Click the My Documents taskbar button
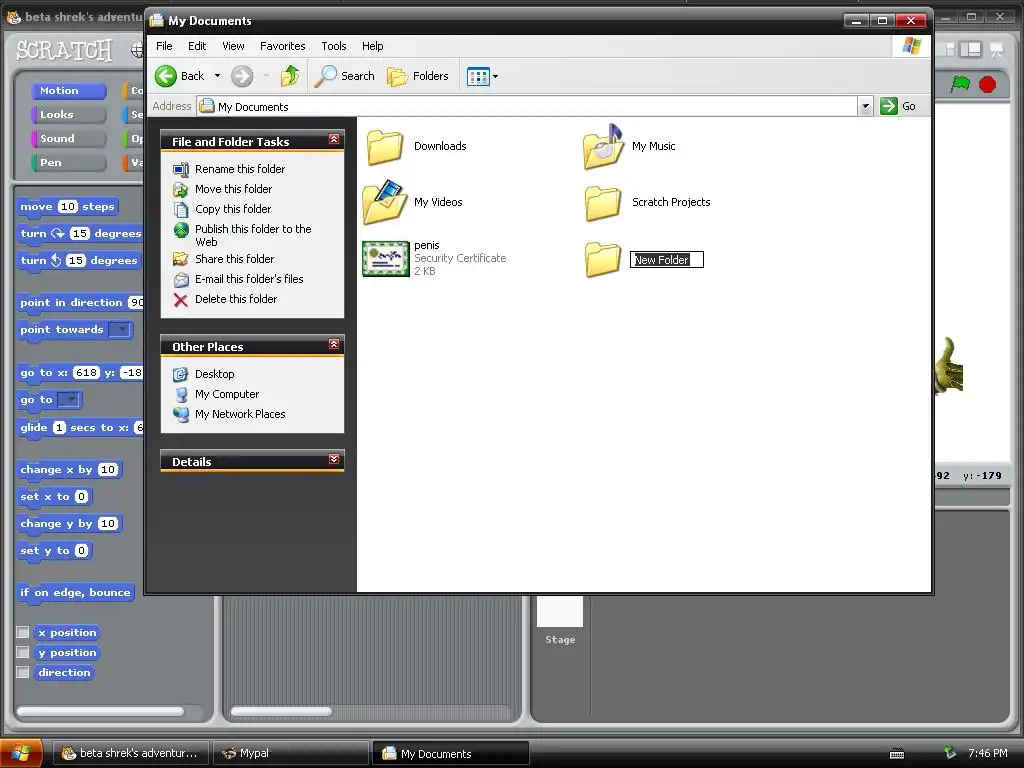The image size is (1024, 768). 451,754
